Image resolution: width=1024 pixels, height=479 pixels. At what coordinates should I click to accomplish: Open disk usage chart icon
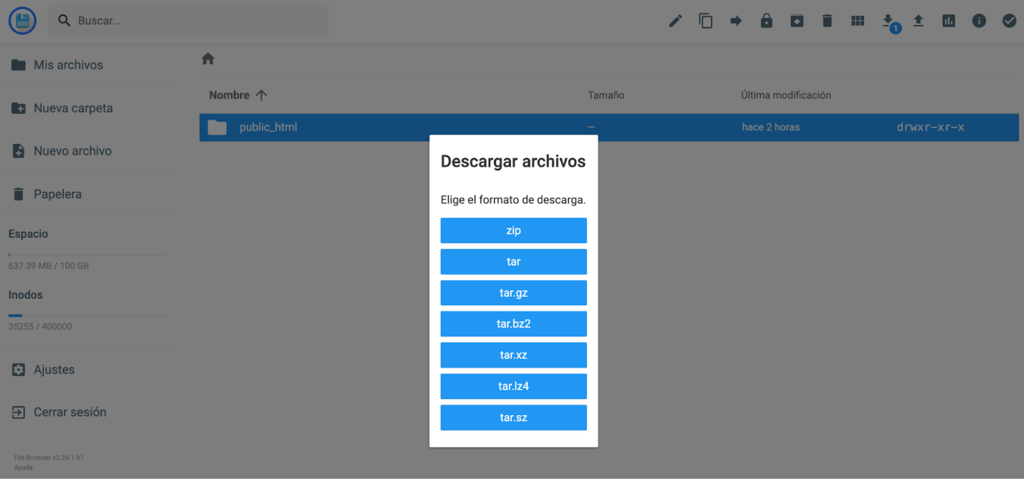click(948, 21)
